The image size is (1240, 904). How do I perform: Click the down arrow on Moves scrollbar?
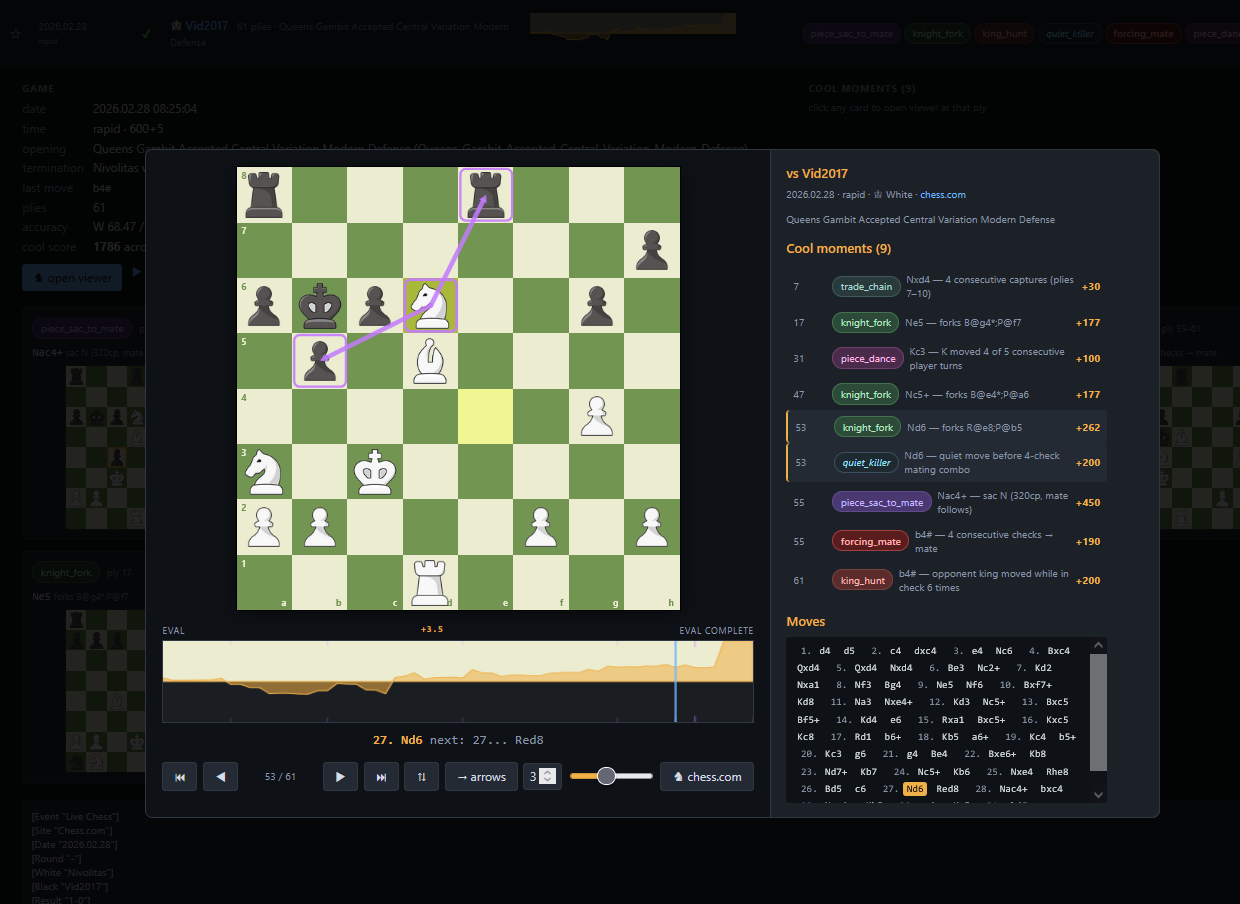(1099, 795)
